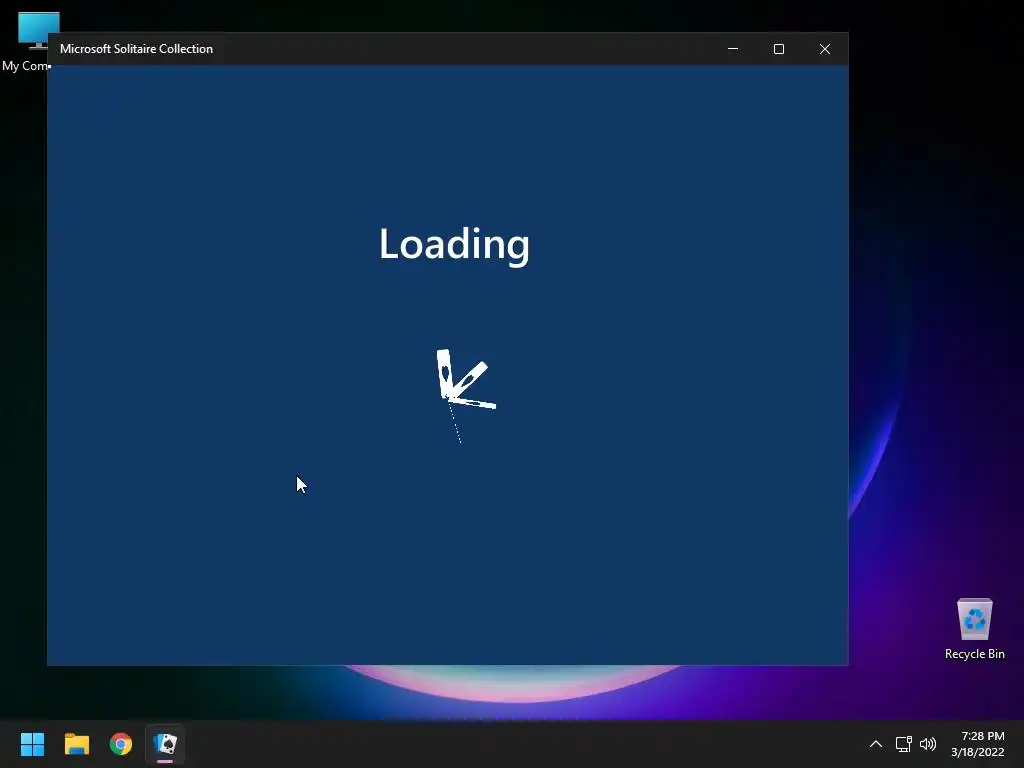Open the Windows Start menu
1024x768 pixels.
point(32,744)
